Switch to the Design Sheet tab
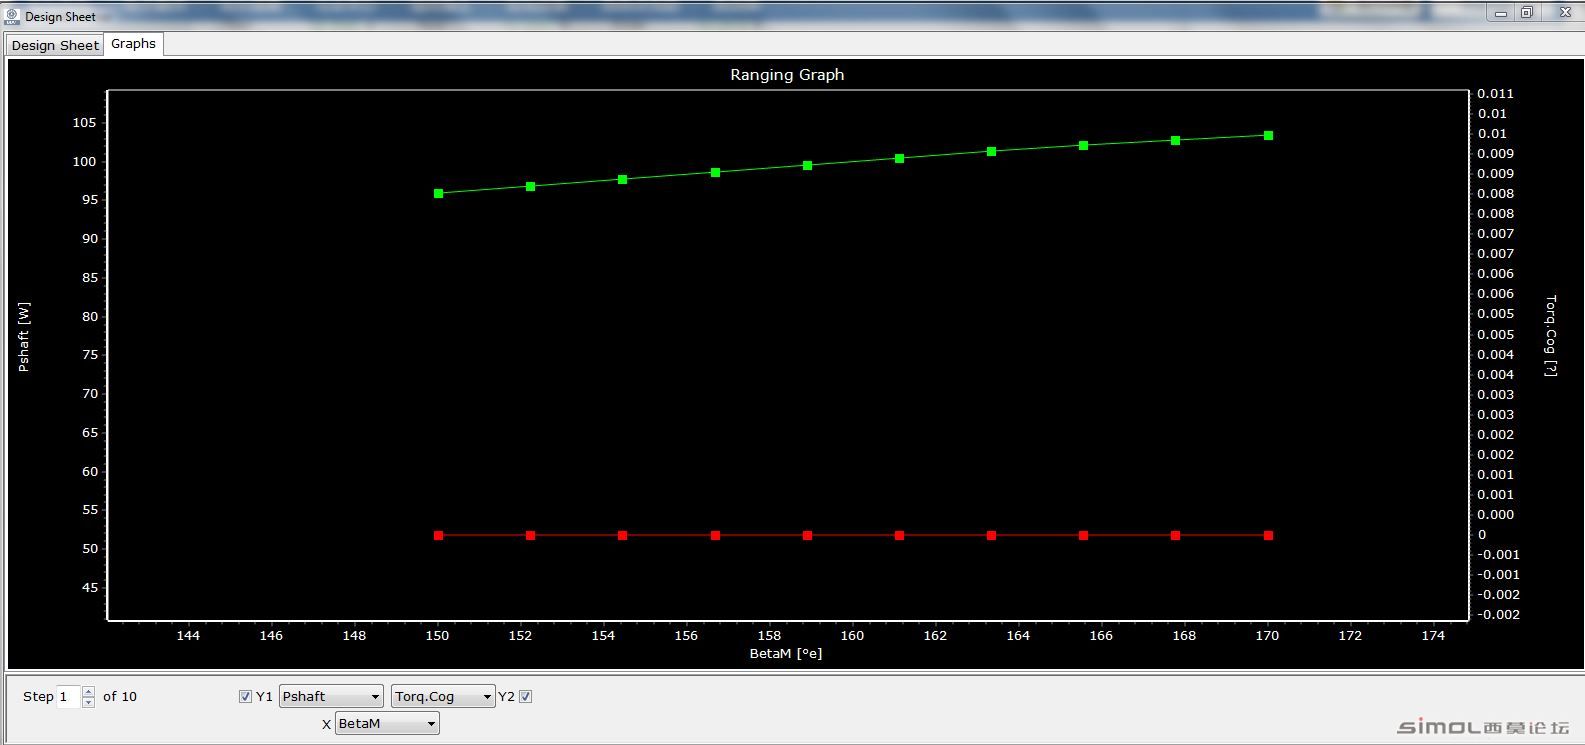Viewport: 1585px width, 745px height. 55,45
